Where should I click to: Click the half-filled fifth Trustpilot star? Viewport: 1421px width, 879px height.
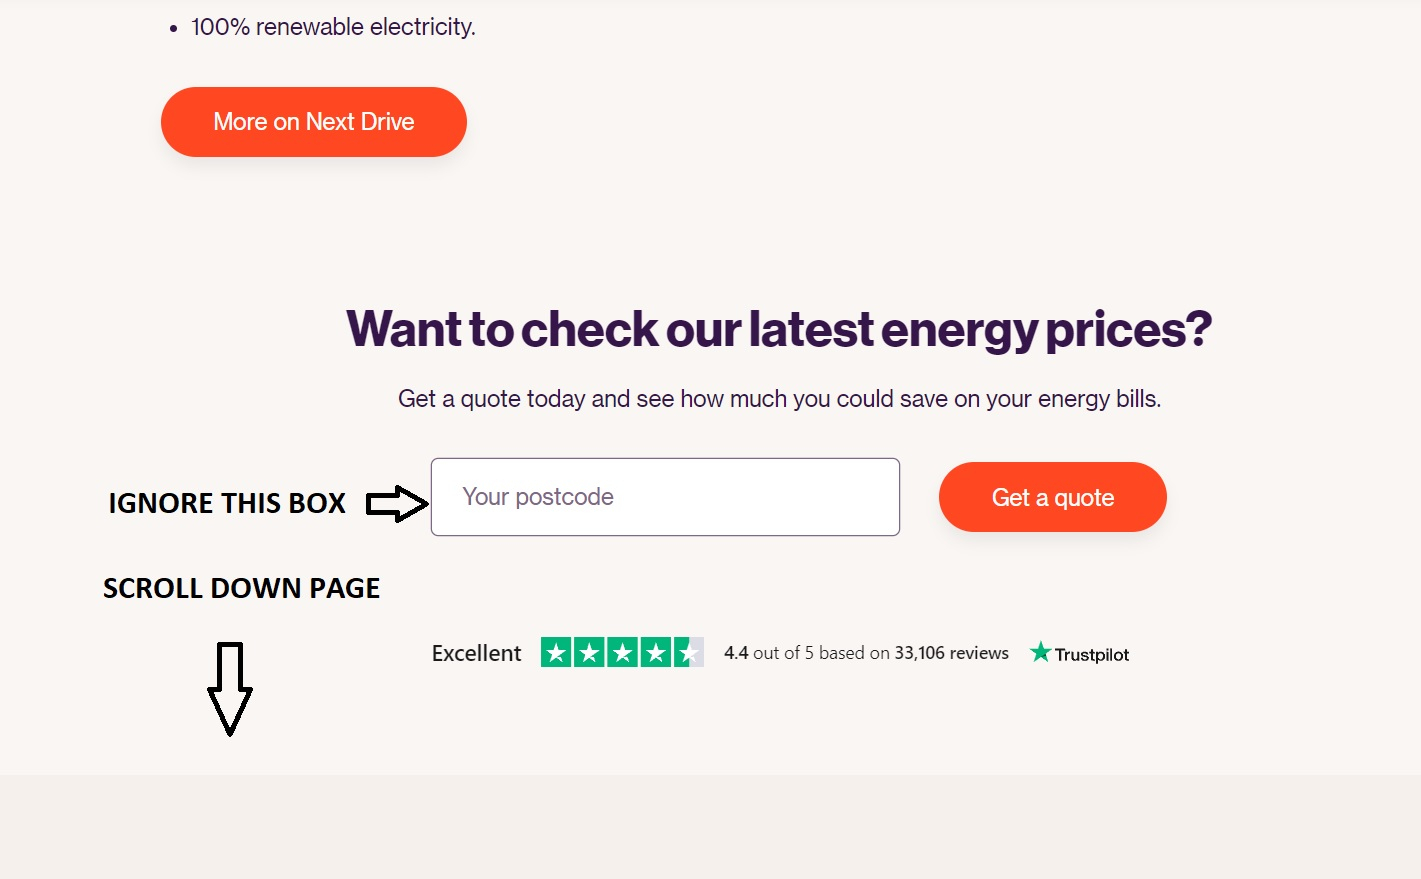click(x=688, y=653)
